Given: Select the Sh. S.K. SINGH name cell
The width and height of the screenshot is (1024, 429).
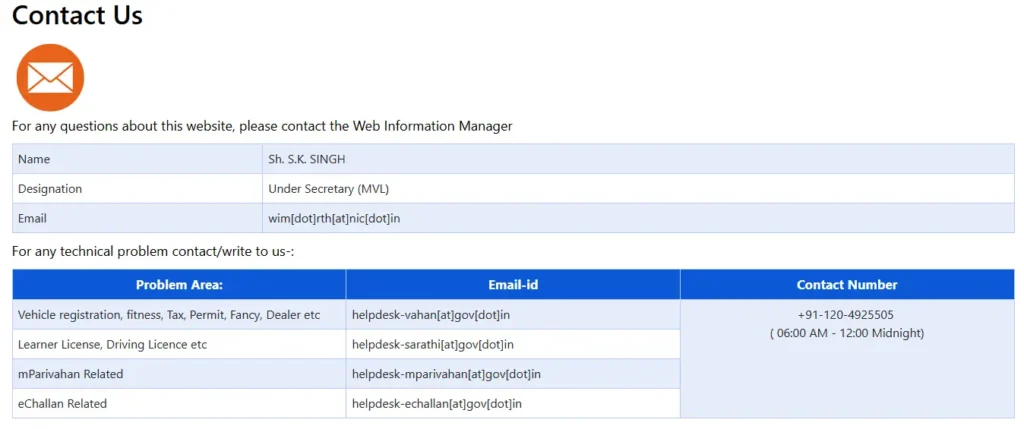Looking at the screenshot, I should 306,159.
